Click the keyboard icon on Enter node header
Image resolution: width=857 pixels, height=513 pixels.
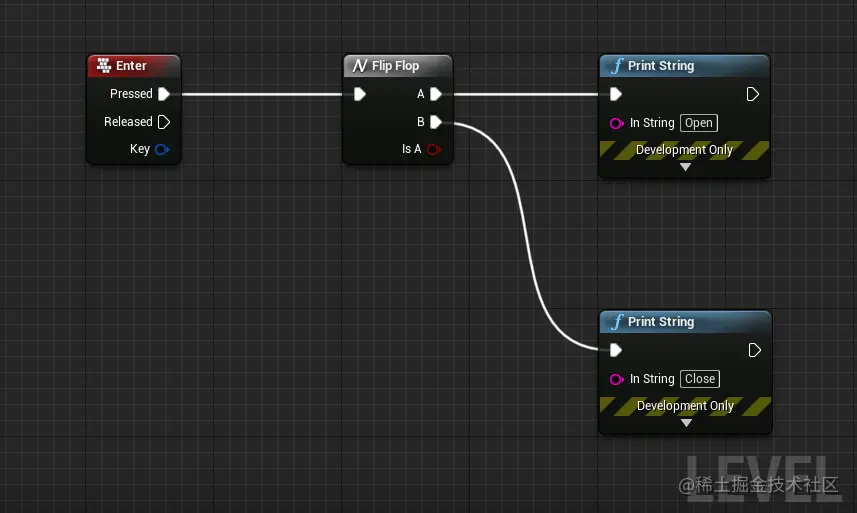tap(104, 66)
